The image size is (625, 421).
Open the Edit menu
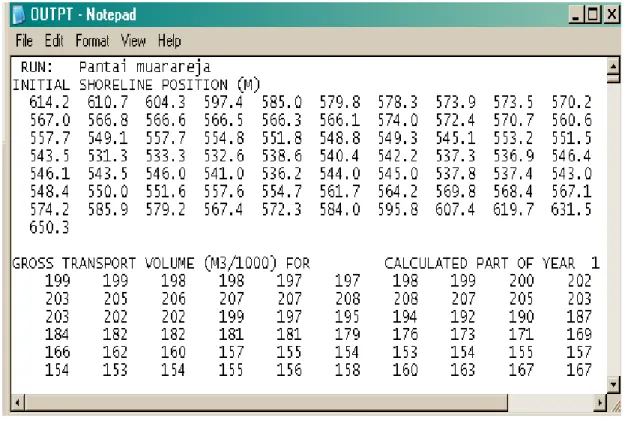click(54, 41)
